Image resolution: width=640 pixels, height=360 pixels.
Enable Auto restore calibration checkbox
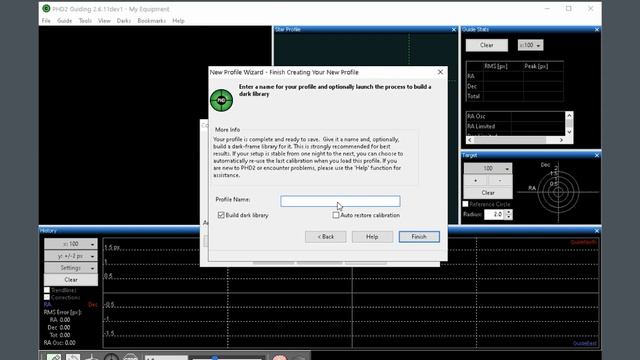point(336,215)
